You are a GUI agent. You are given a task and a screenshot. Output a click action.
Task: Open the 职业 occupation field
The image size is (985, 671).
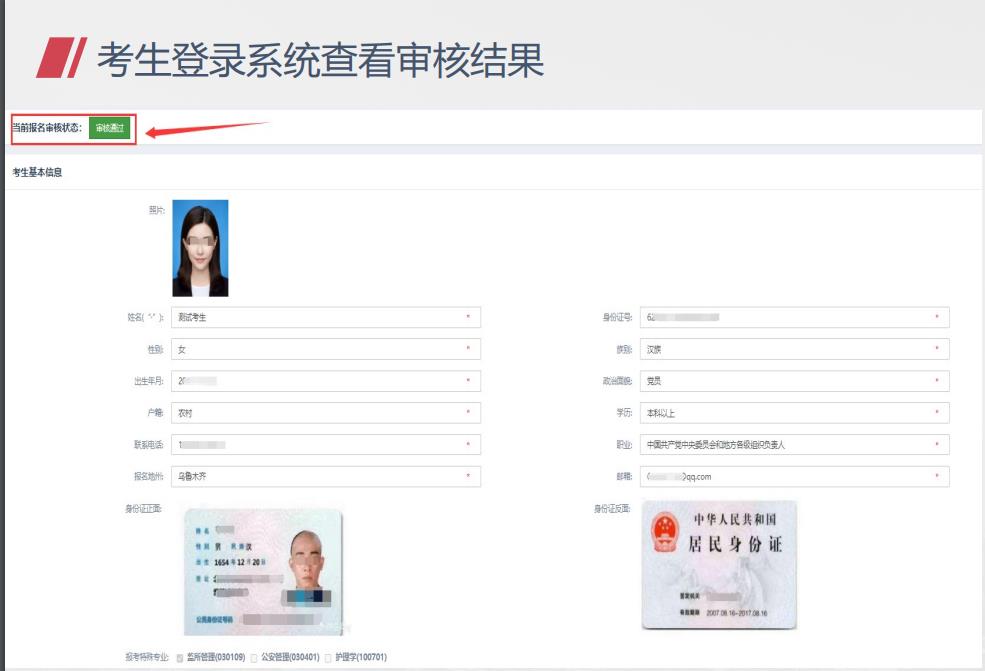(x=794, y=445)
